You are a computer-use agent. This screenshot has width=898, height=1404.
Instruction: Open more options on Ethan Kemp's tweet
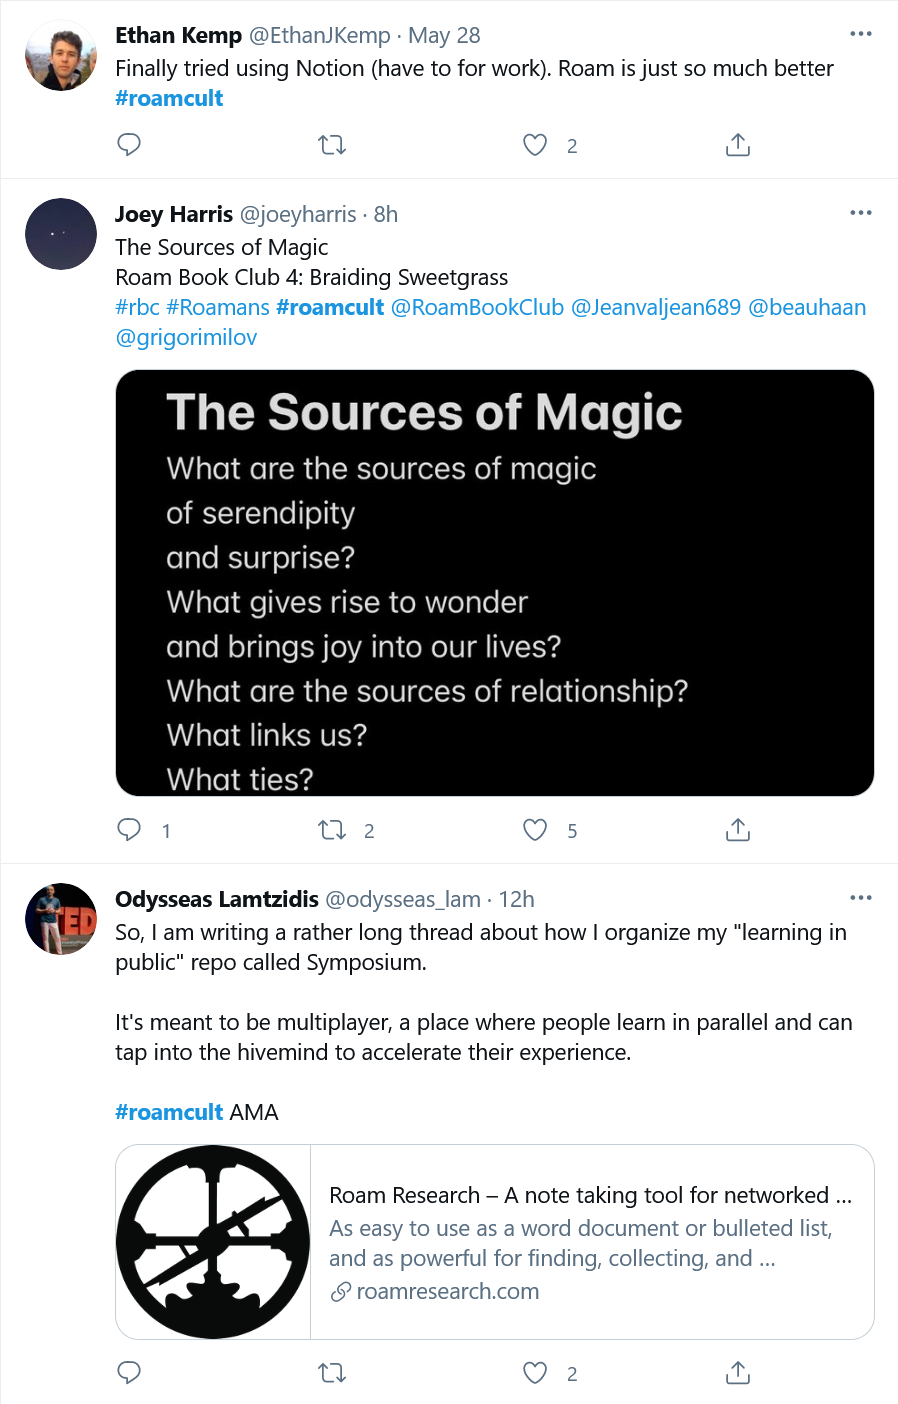point(860,34)
